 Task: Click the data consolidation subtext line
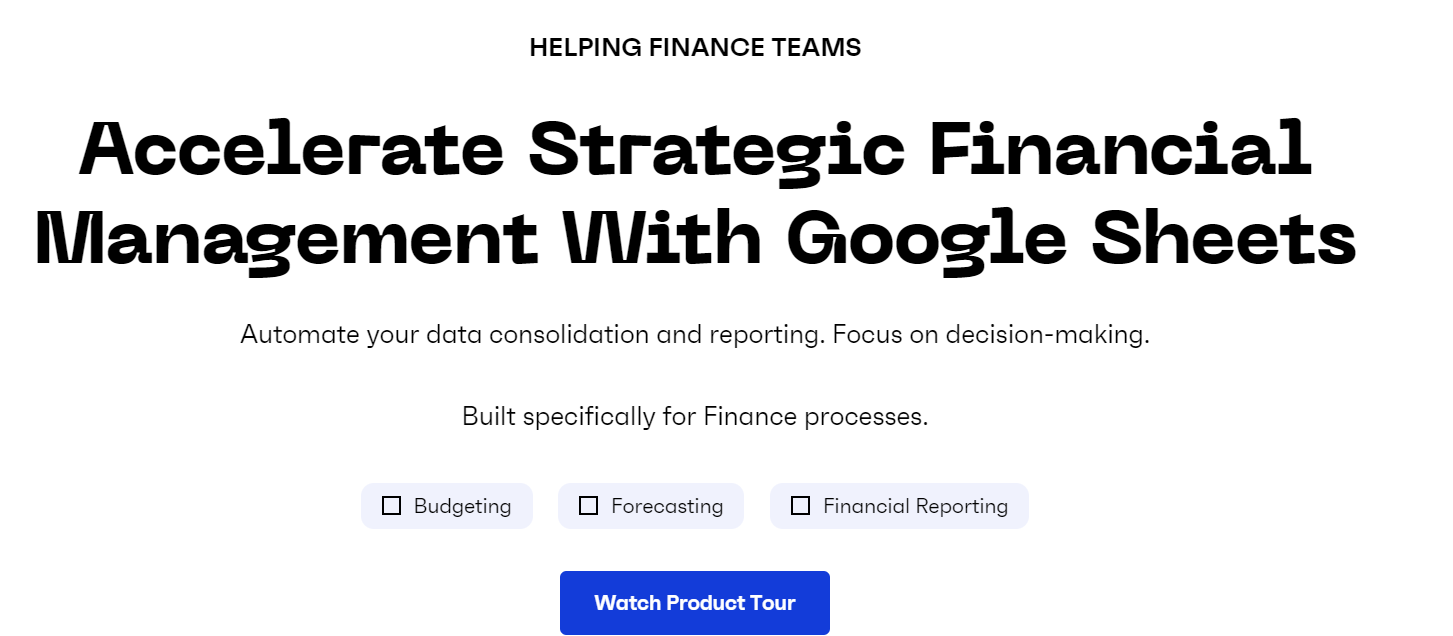click(696, 334)
